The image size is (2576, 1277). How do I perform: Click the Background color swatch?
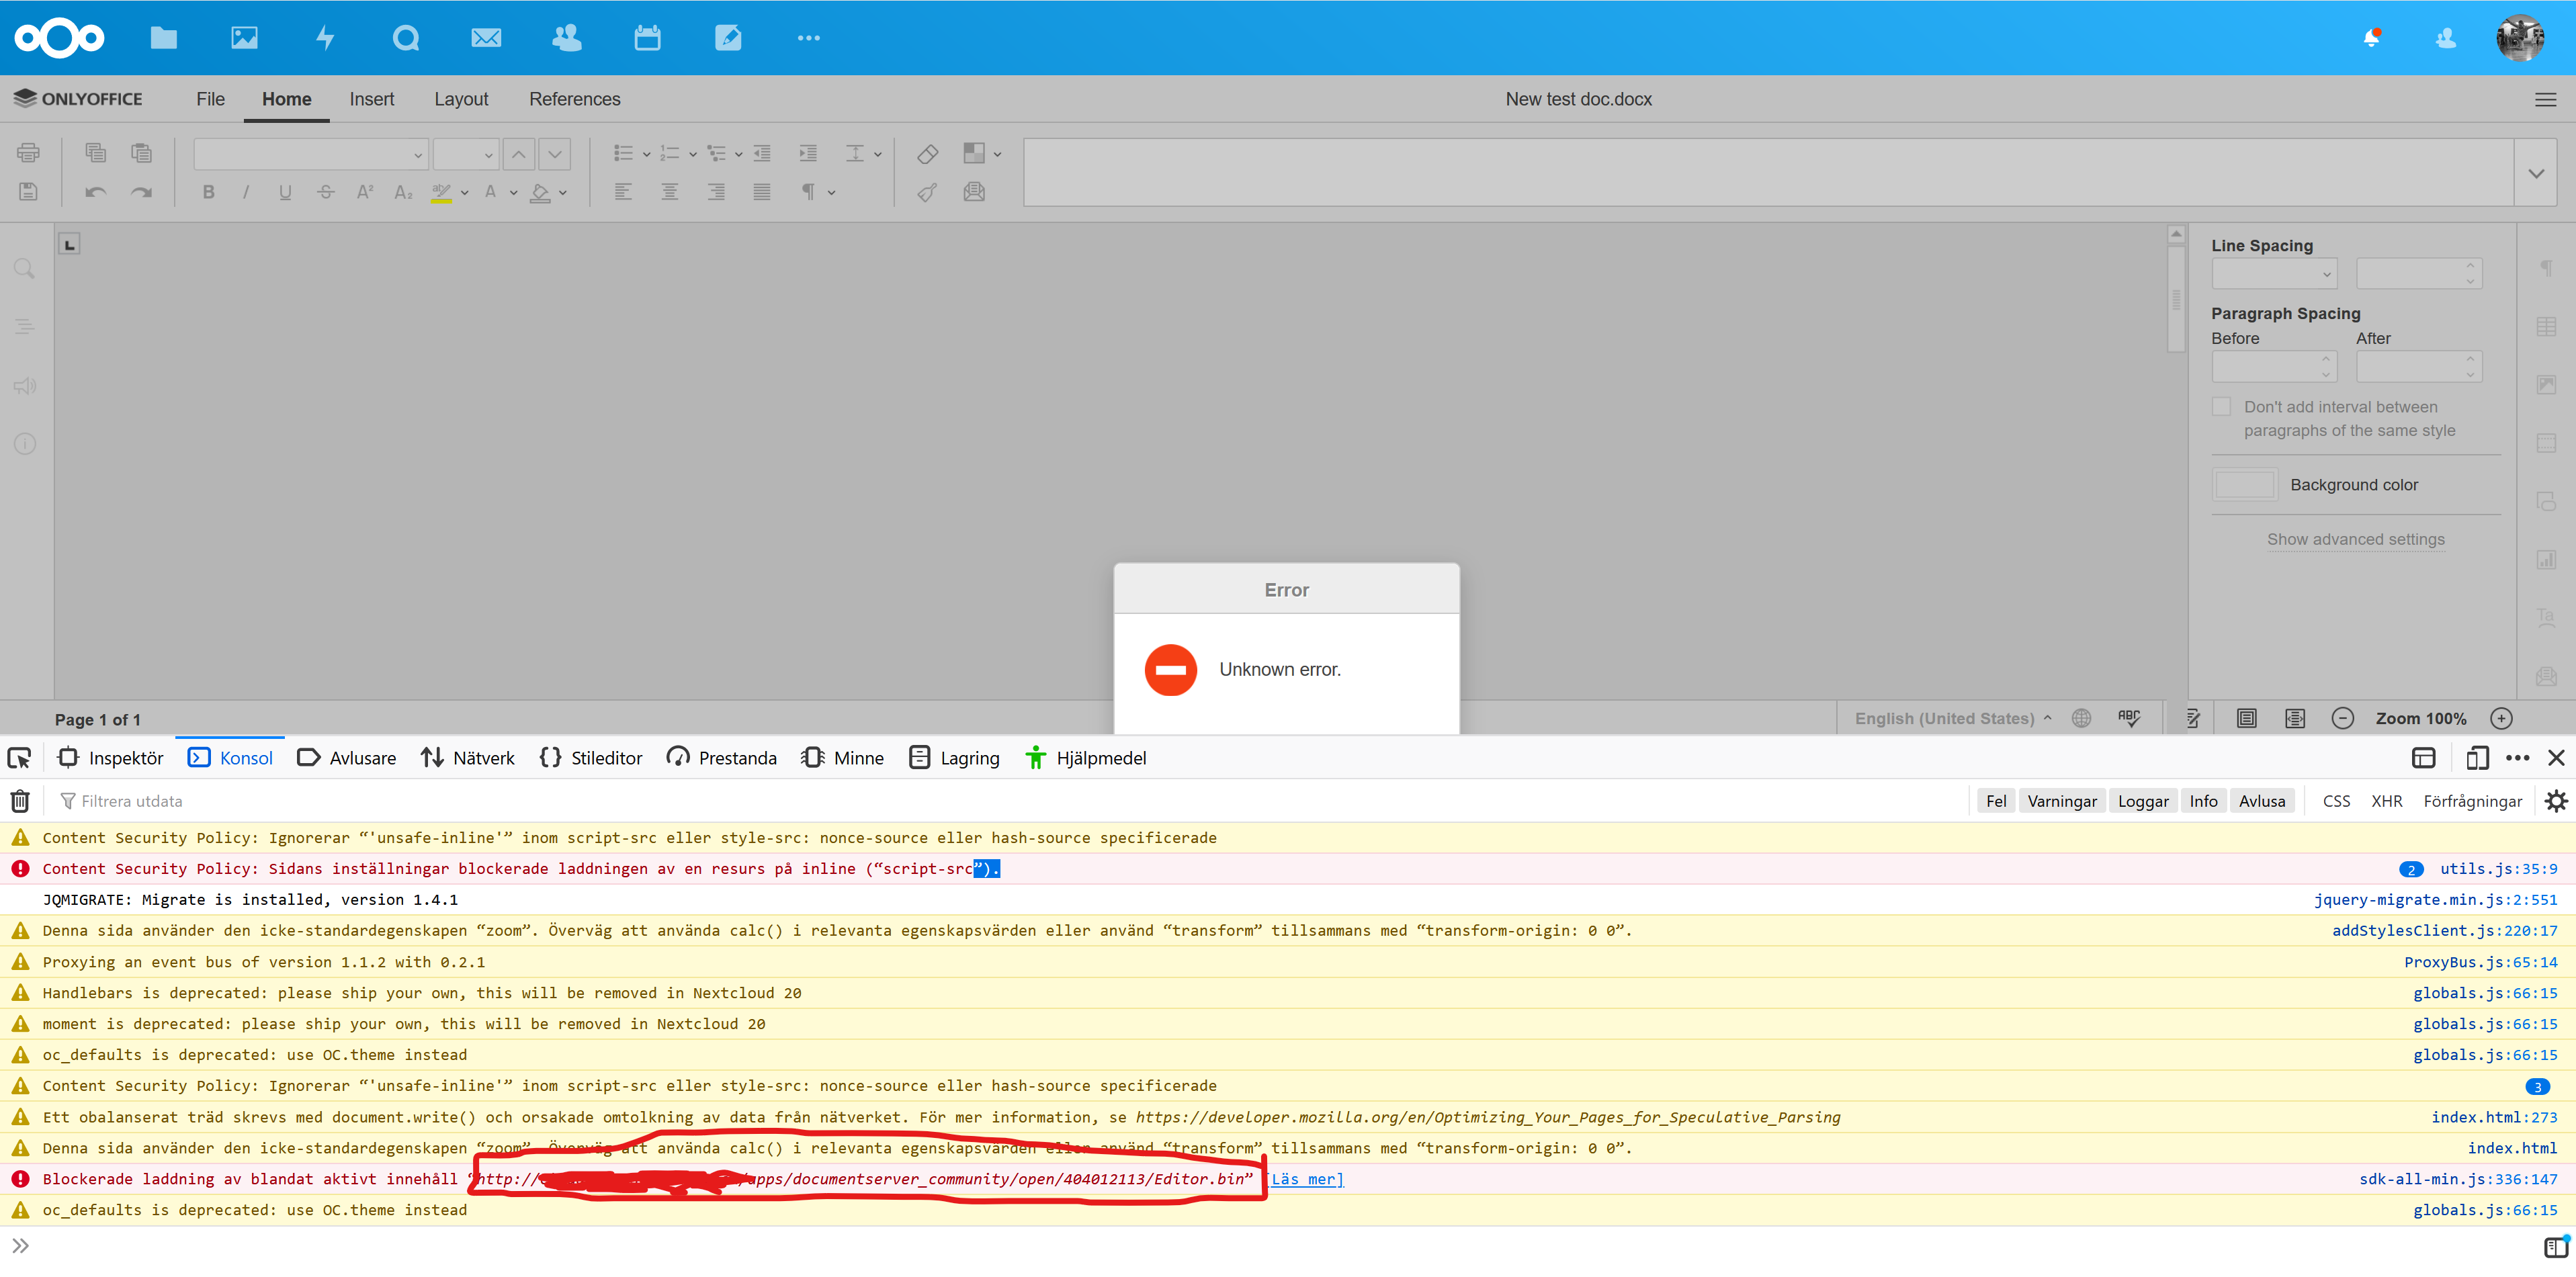click(2244, 485)
